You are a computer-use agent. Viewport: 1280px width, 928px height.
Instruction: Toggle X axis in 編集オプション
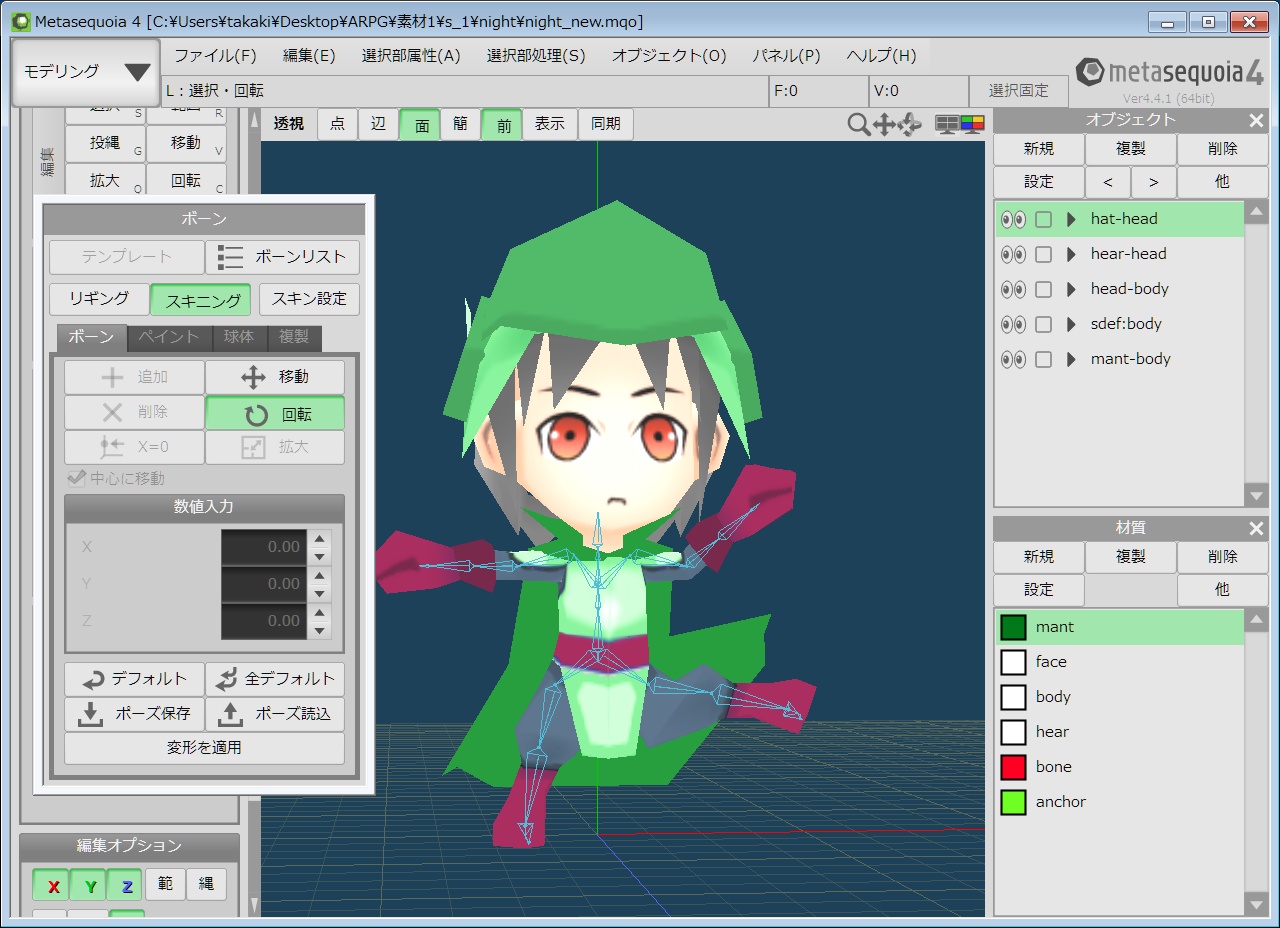pos(53,886)
